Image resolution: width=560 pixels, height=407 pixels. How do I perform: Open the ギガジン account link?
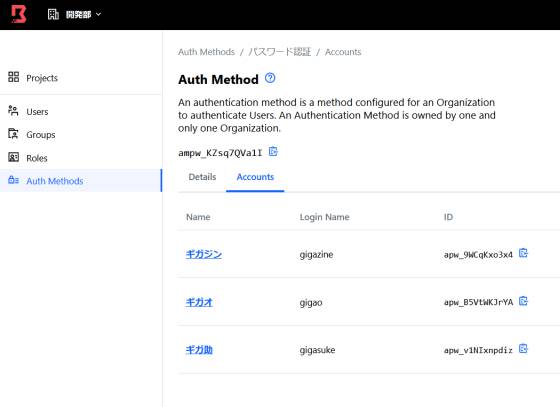(204, 254)
